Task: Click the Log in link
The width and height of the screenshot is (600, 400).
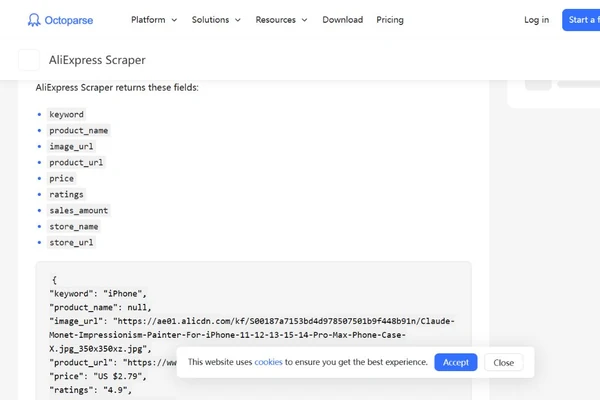Action: (536, 20)
